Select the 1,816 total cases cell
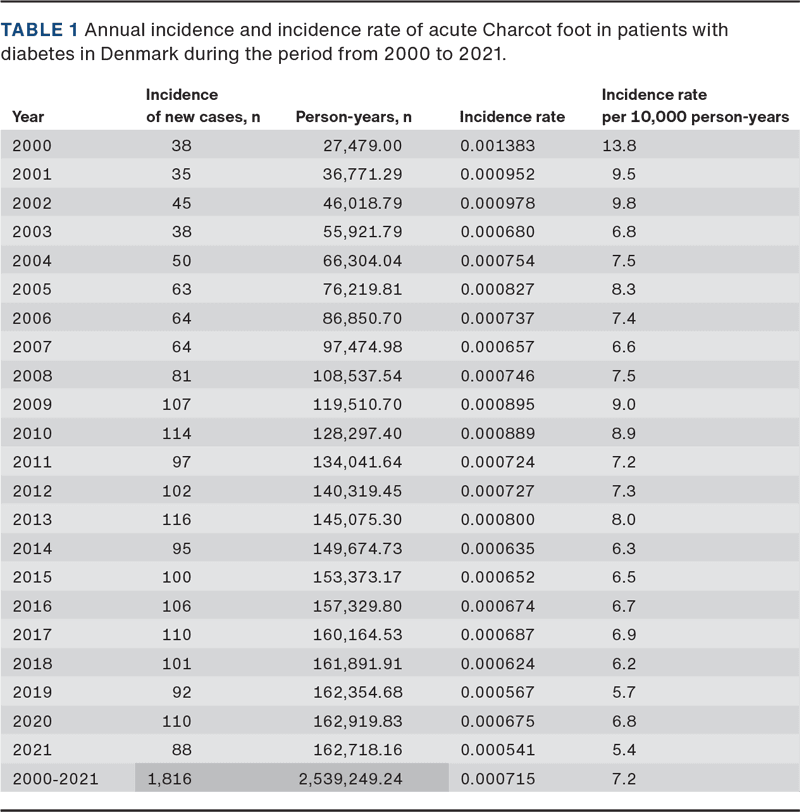 [172, 779]
